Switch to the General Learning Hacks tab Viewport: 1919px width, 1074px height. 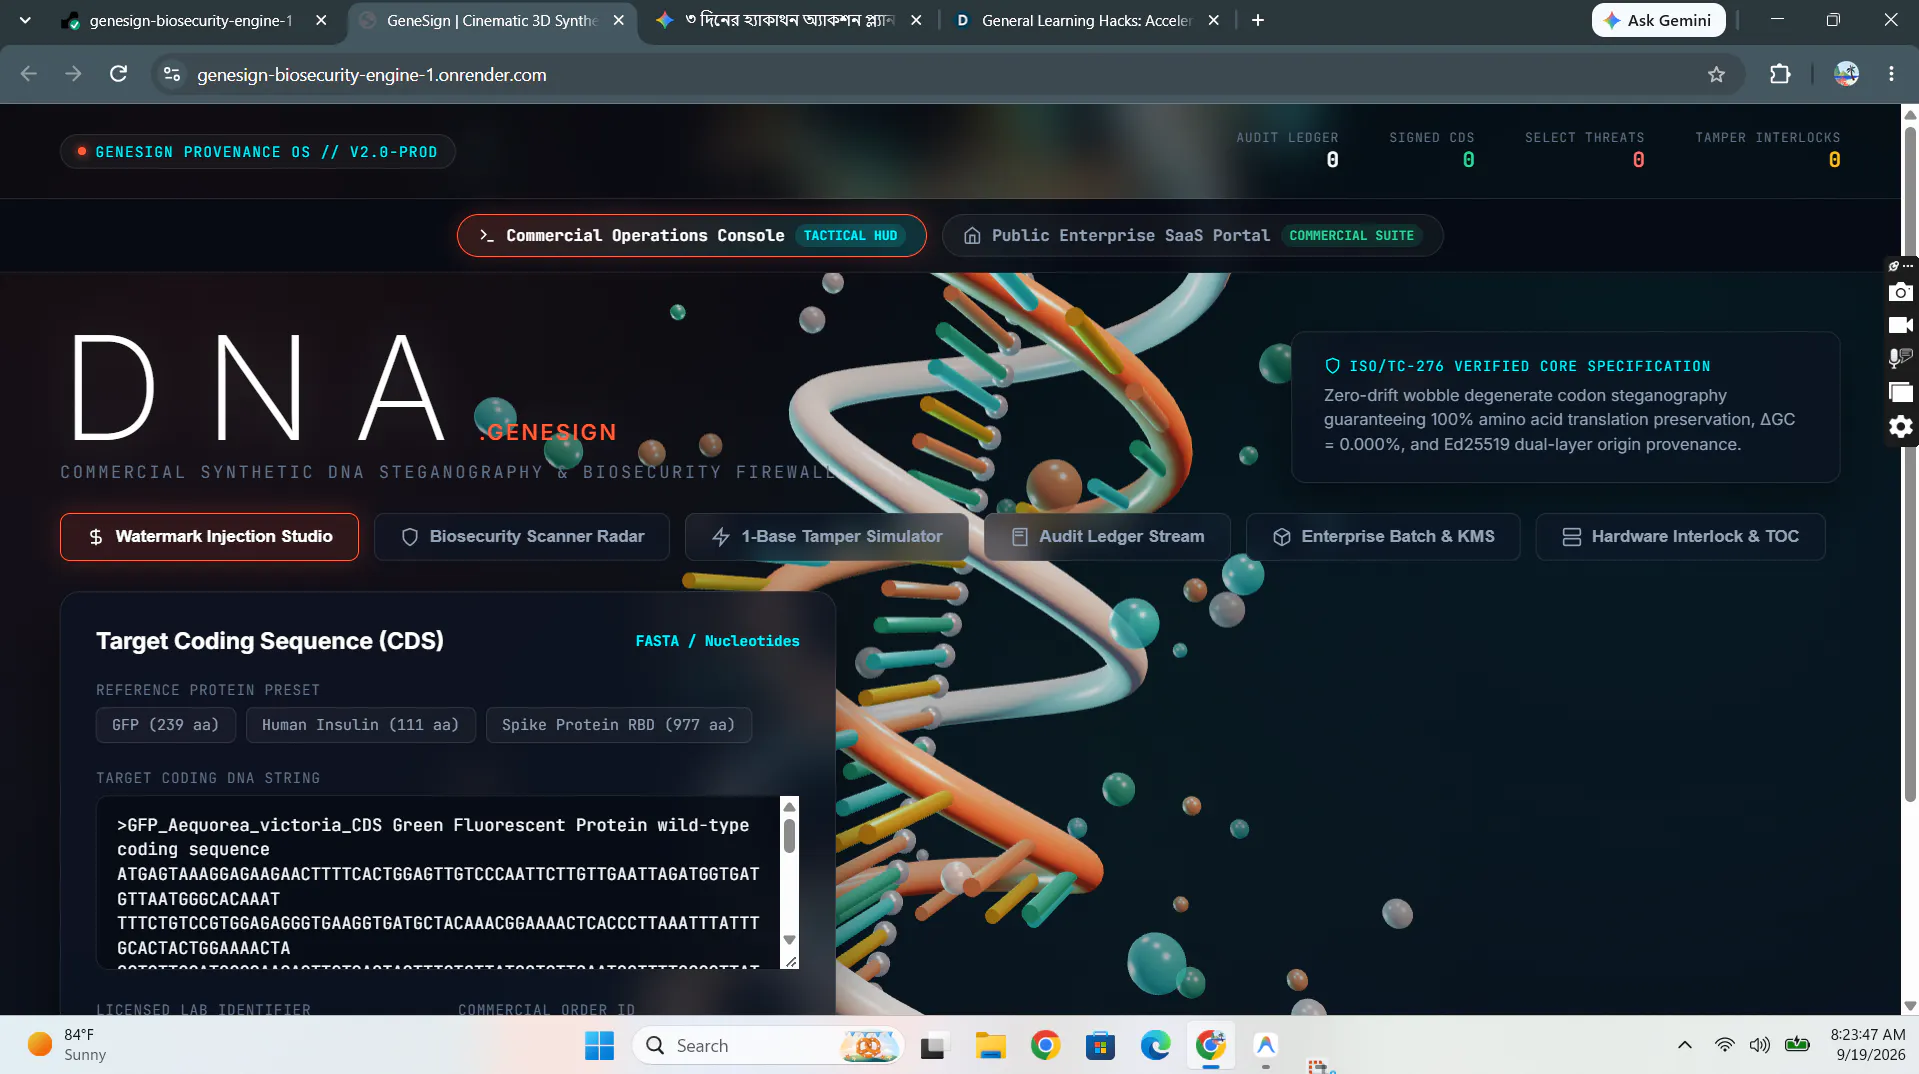[1087, 20]
